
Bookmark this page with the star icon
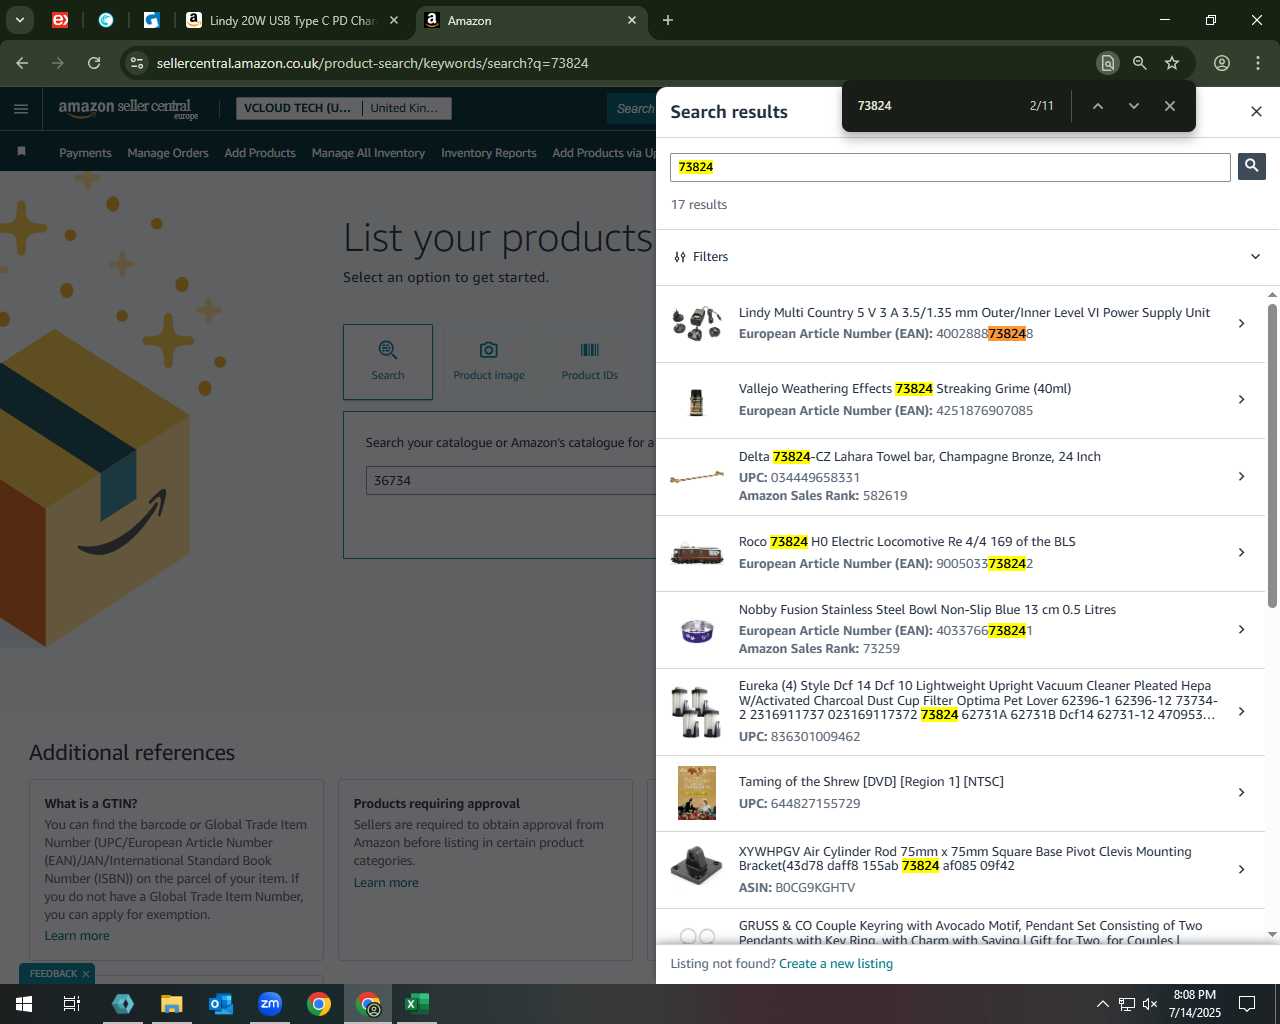coord(1172,63)
